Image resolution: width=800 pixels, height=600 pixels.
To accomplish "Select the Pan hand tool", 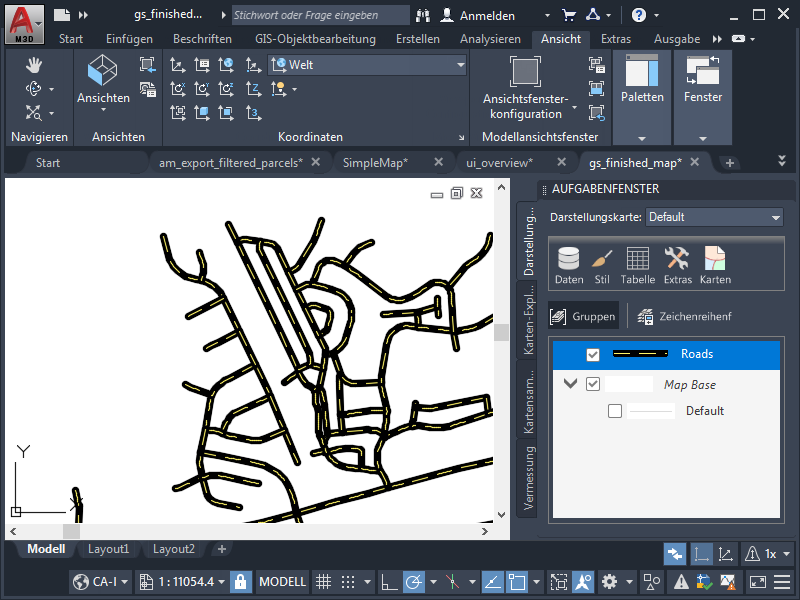I will pyautogui.click(x=34, y=64).
